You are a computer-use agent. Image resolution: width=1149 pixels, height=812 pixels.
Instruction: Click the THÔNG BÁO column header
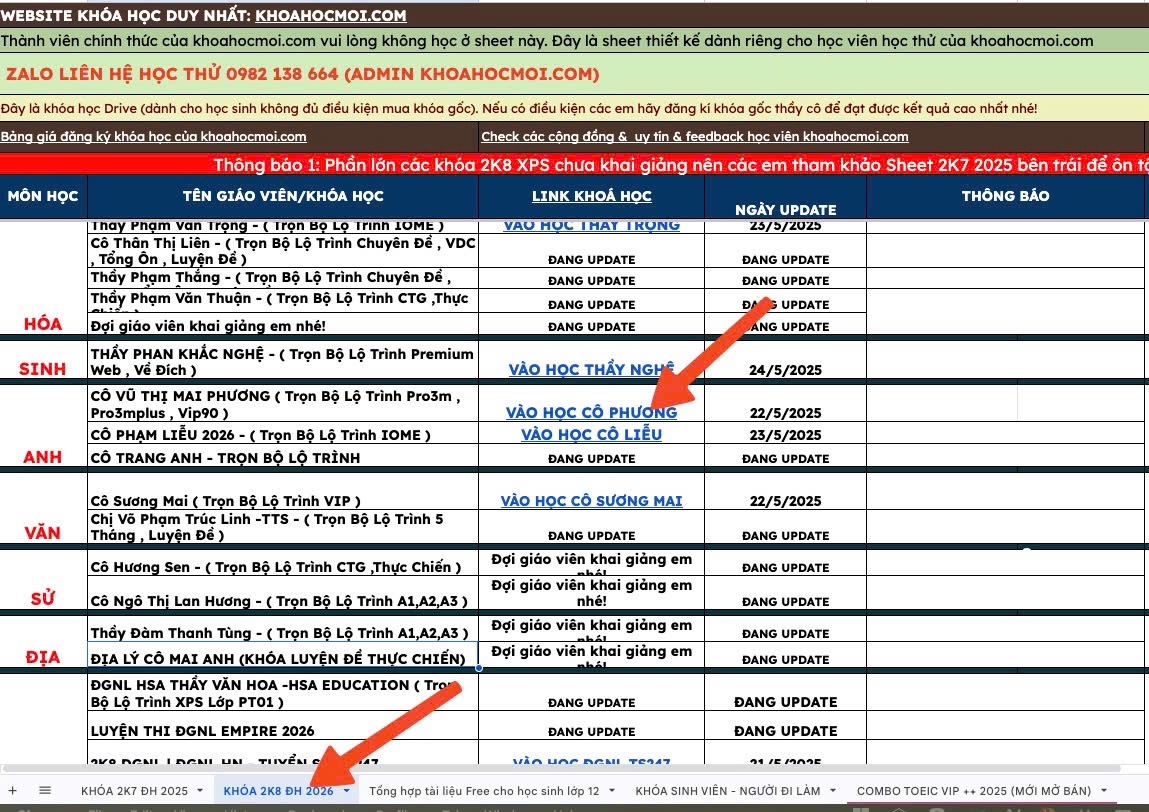[x=1005, y=196]
